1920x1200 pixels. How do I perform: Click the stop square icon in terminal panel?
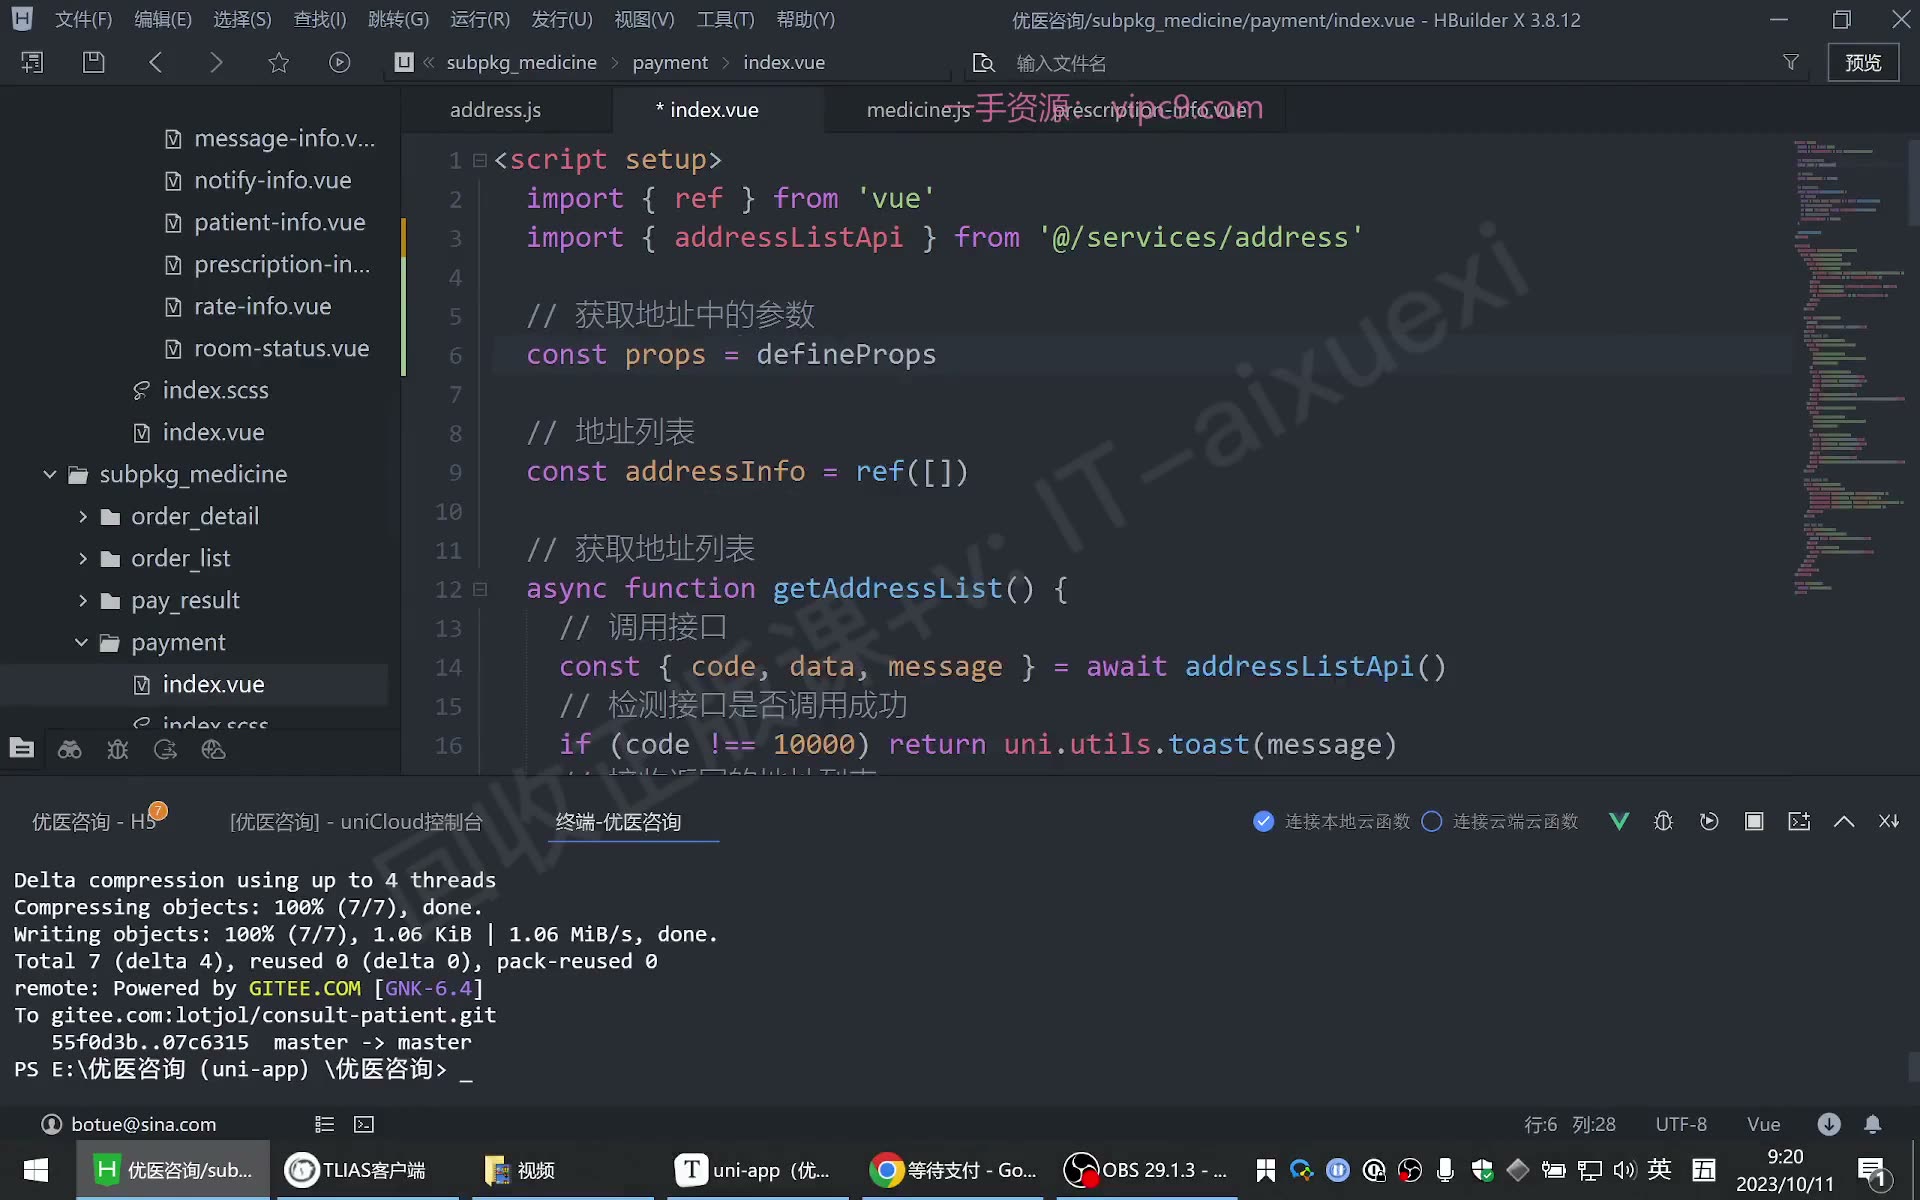click(x=1754, y=821)
